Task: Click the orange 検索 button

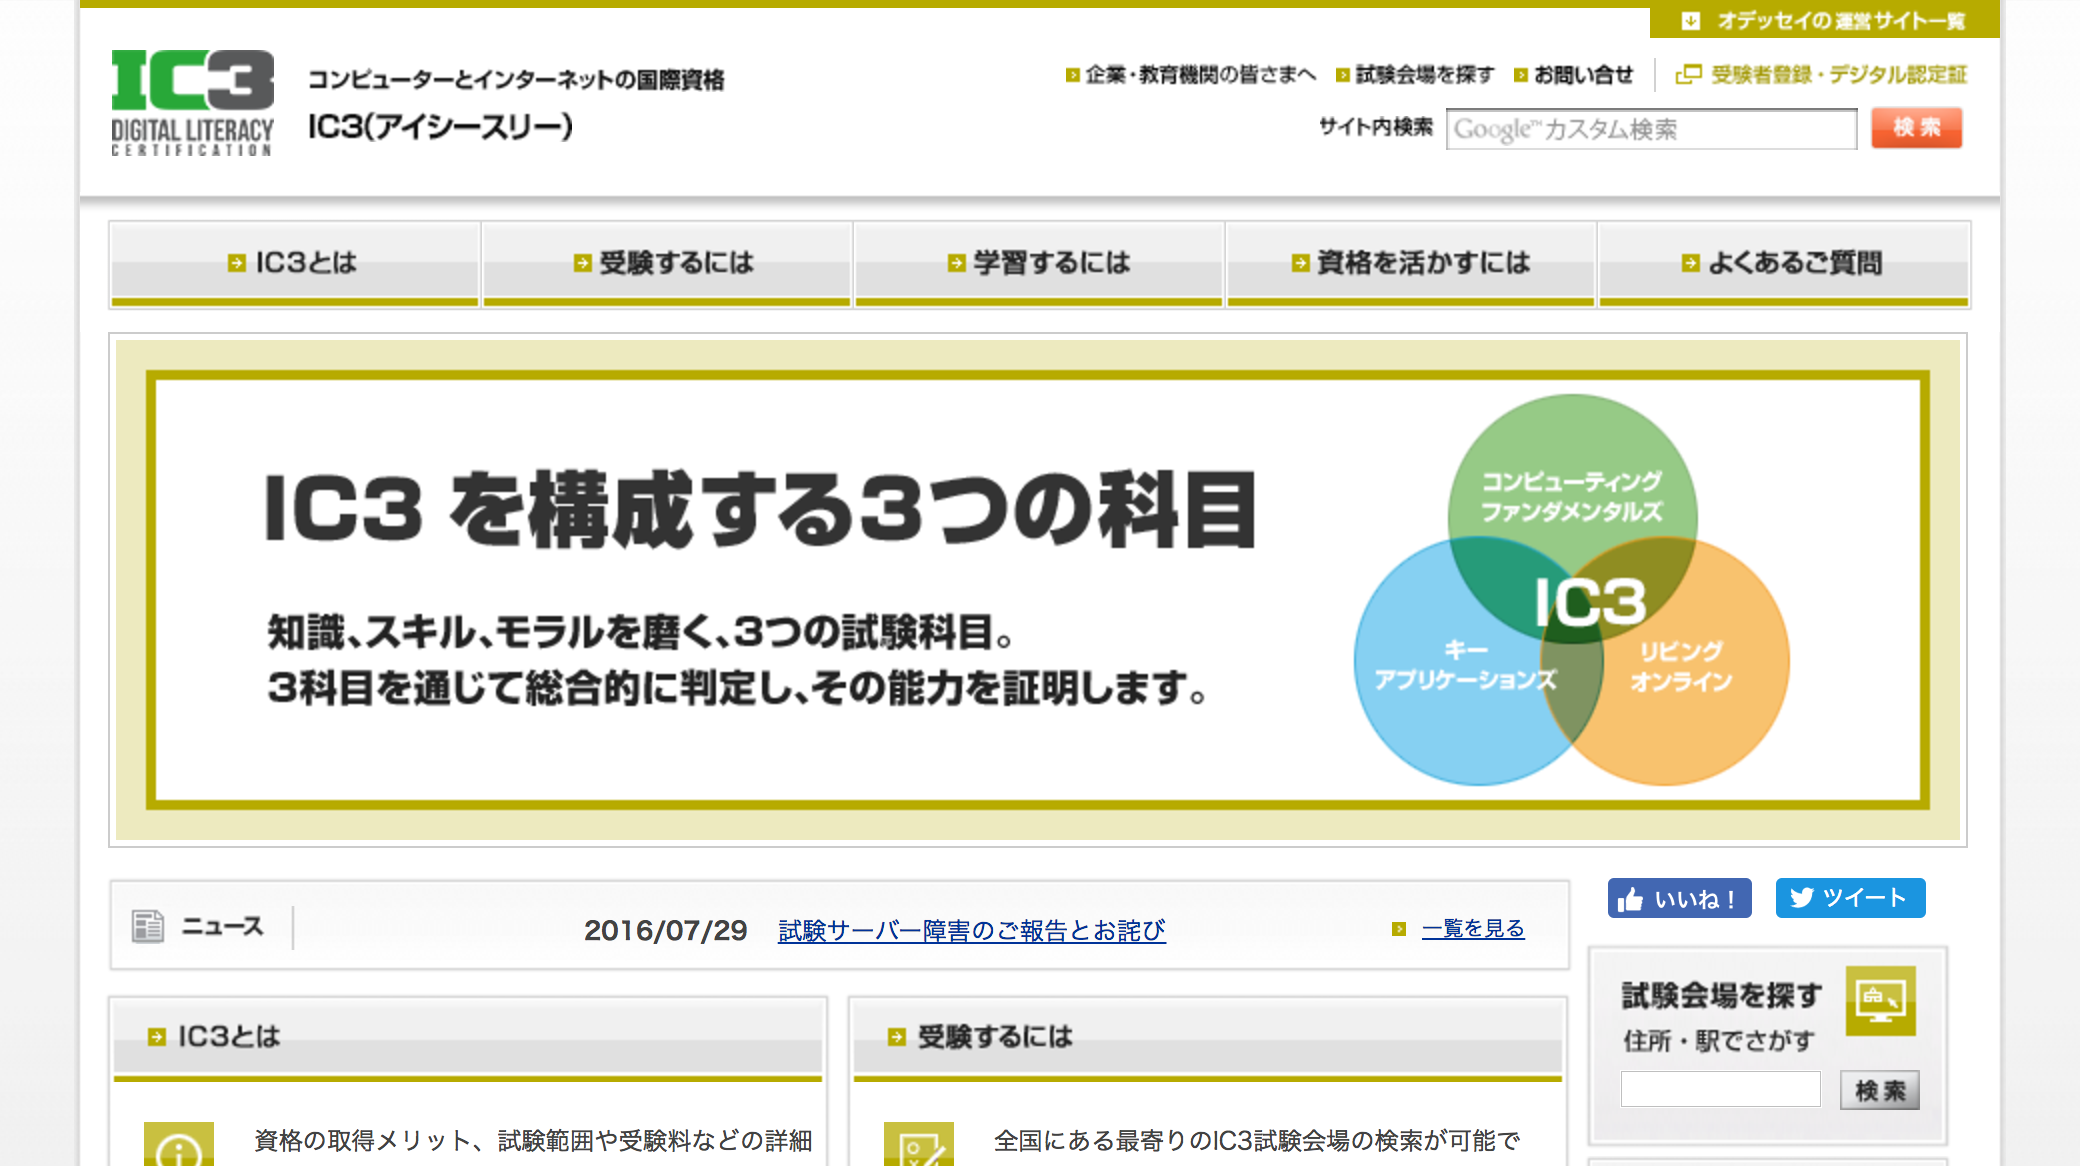Action: click(1916, 128)
